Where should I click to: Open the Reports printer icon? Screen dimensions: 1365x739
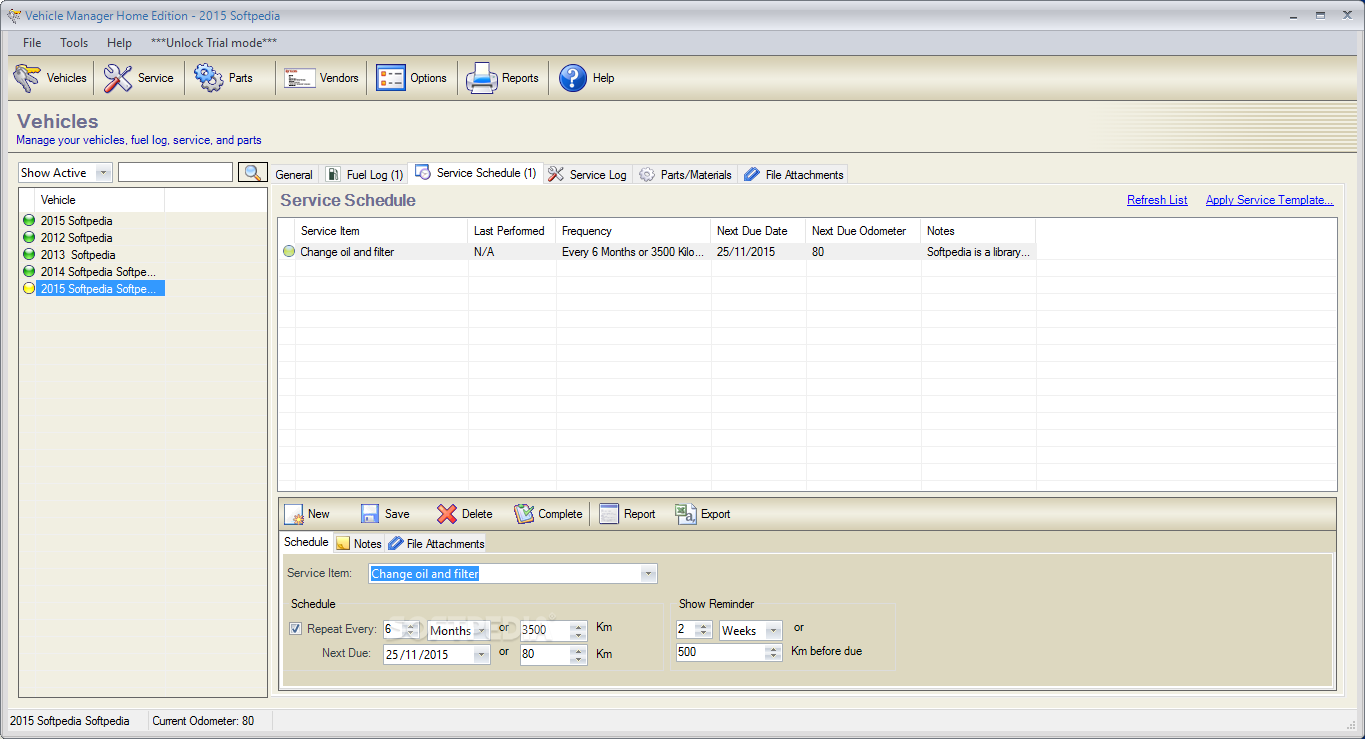point(482,78)
